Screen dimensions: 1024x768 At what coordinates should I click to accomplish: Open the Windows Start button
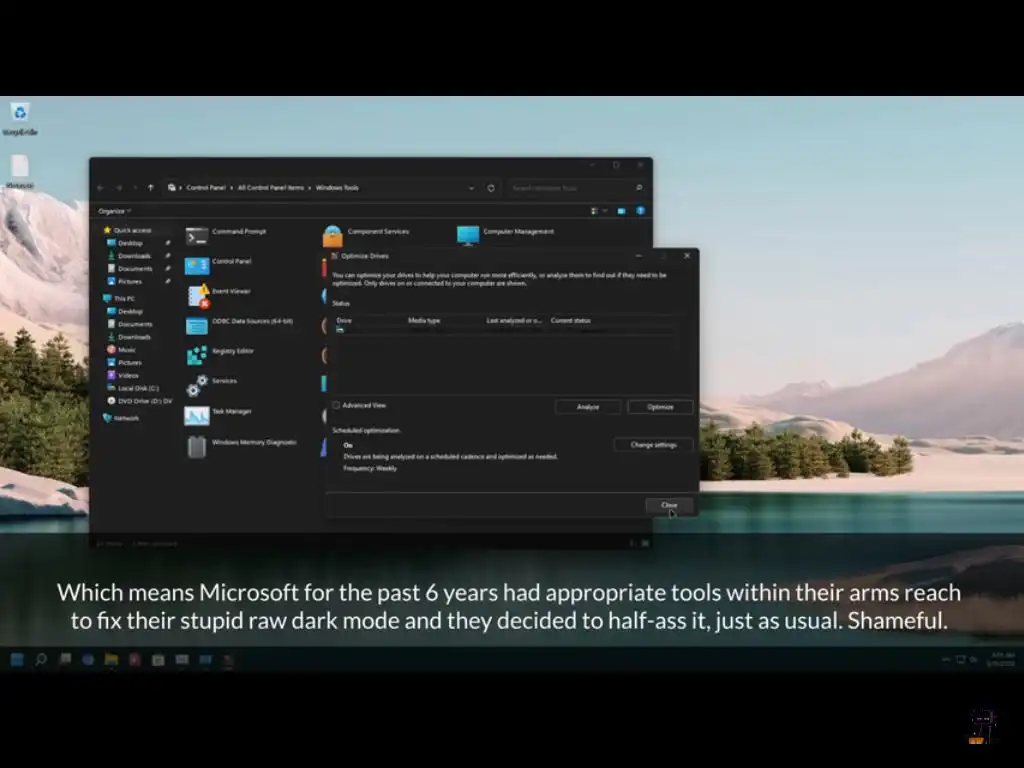coord(17,660)
